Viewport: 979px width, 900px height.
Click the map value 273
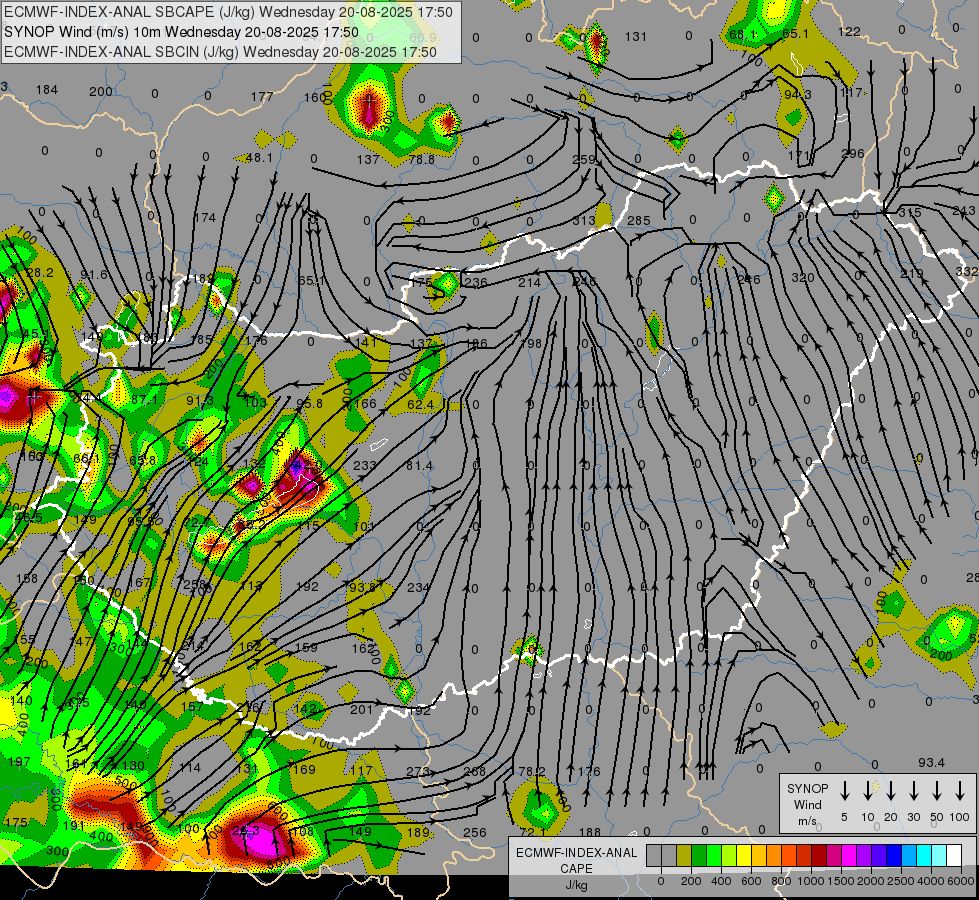tap(417, 772)
